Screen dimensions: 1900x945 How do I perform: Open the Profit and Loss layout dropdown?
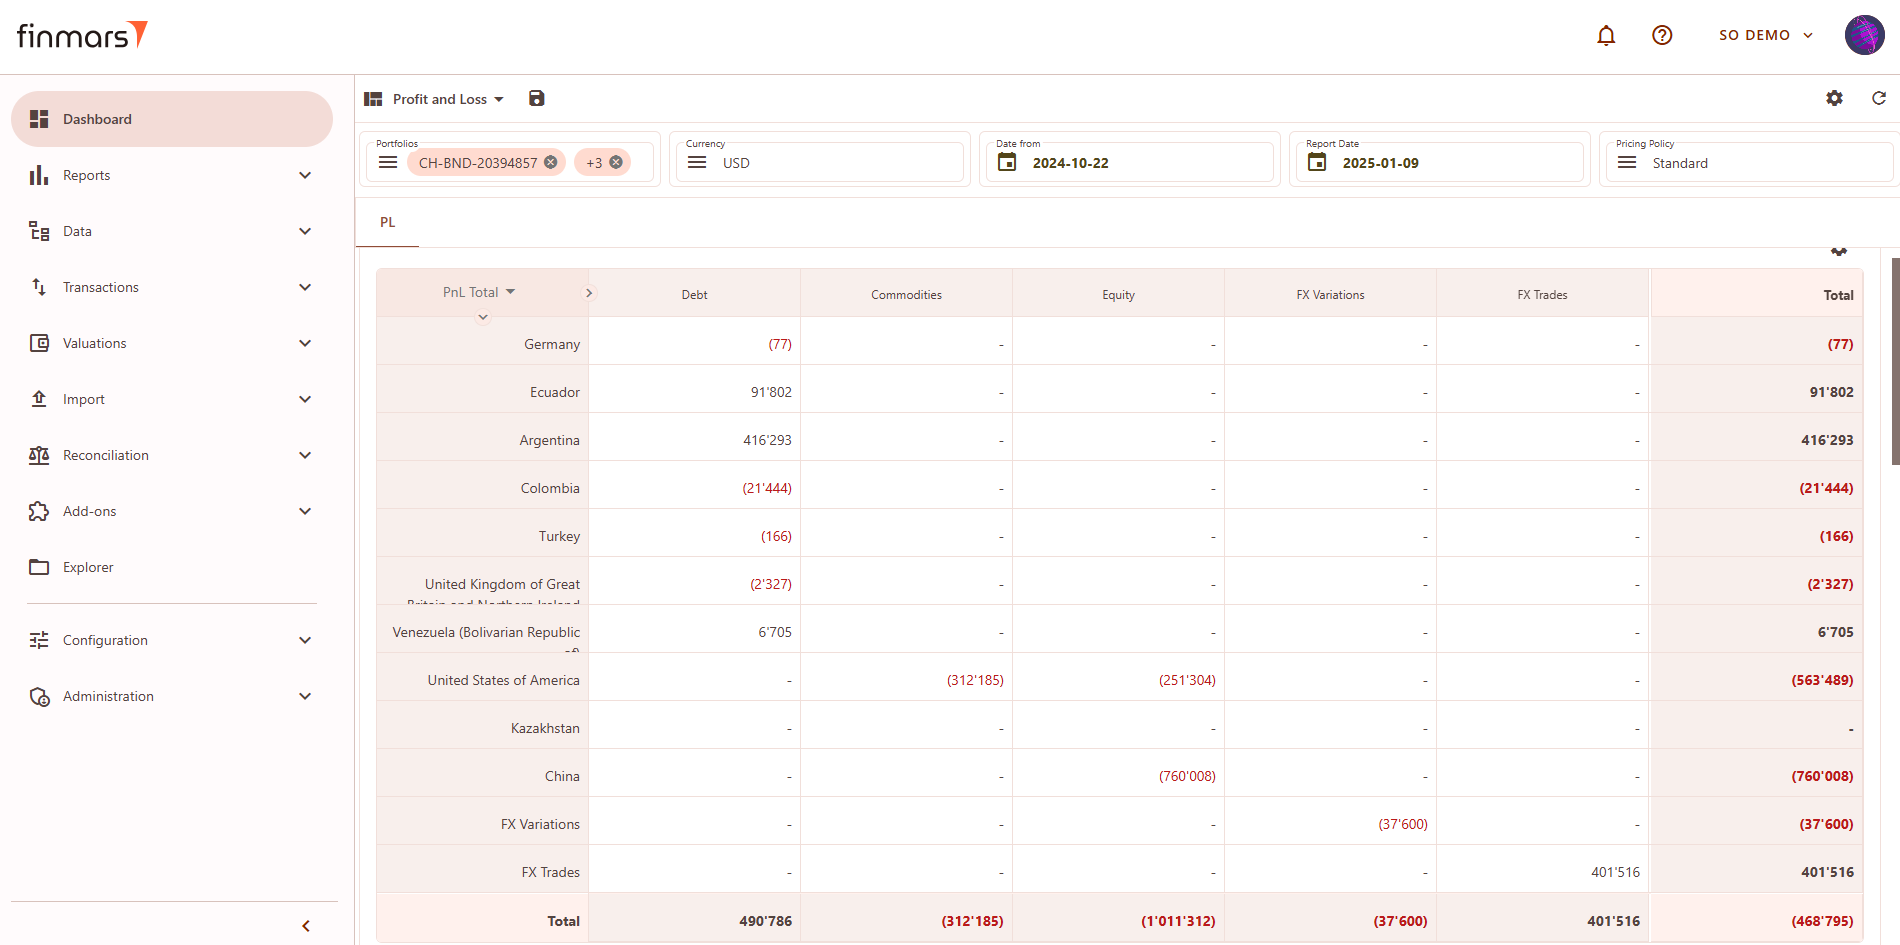[x=447, y=99]
